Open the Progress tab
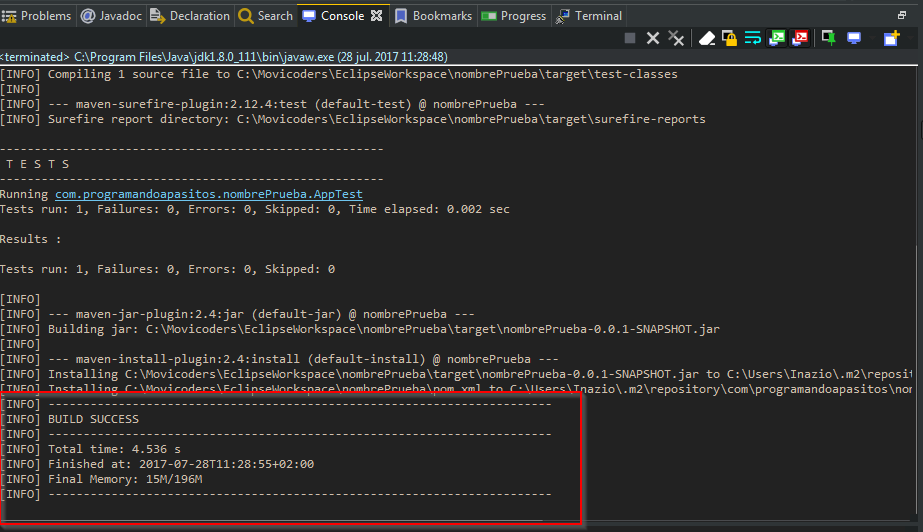Viewport: 923px width, 532px height. pos(514,16)
